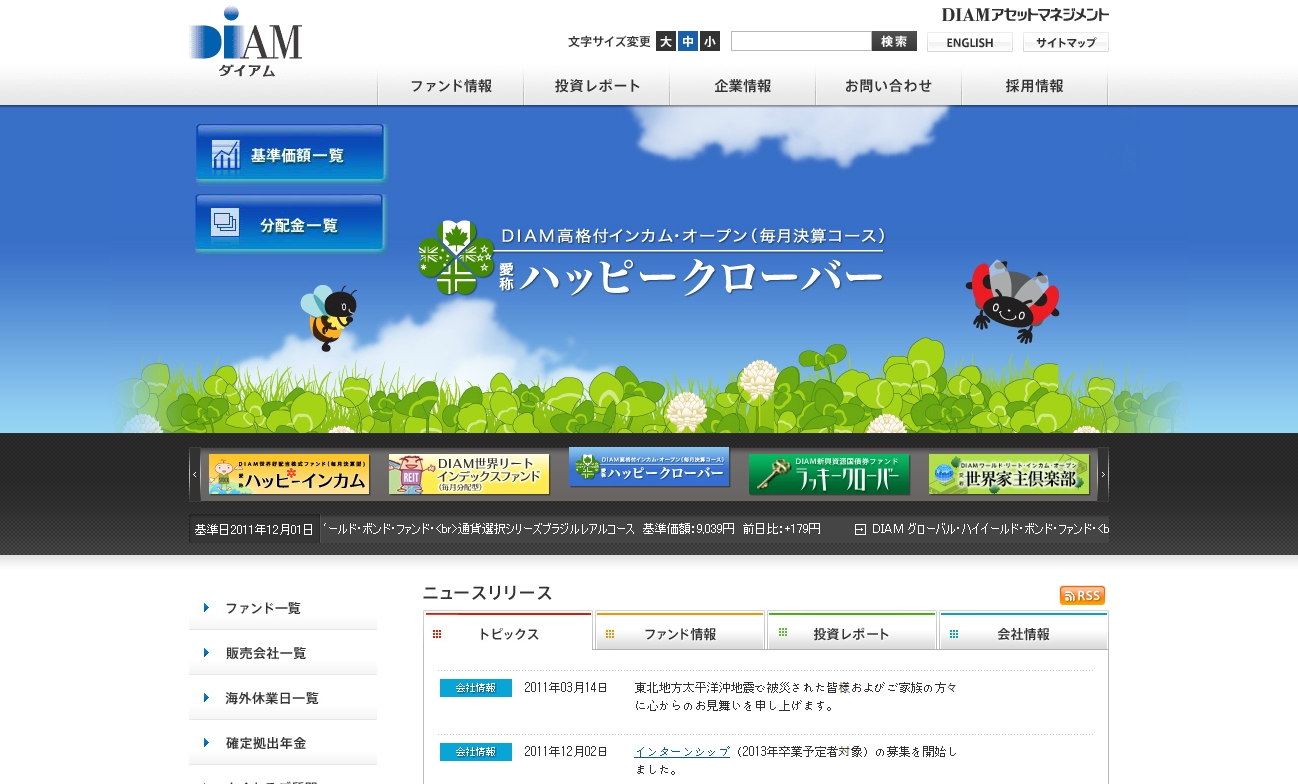
Task: Set text size to small (小)
Action: [x=710, y=41]
